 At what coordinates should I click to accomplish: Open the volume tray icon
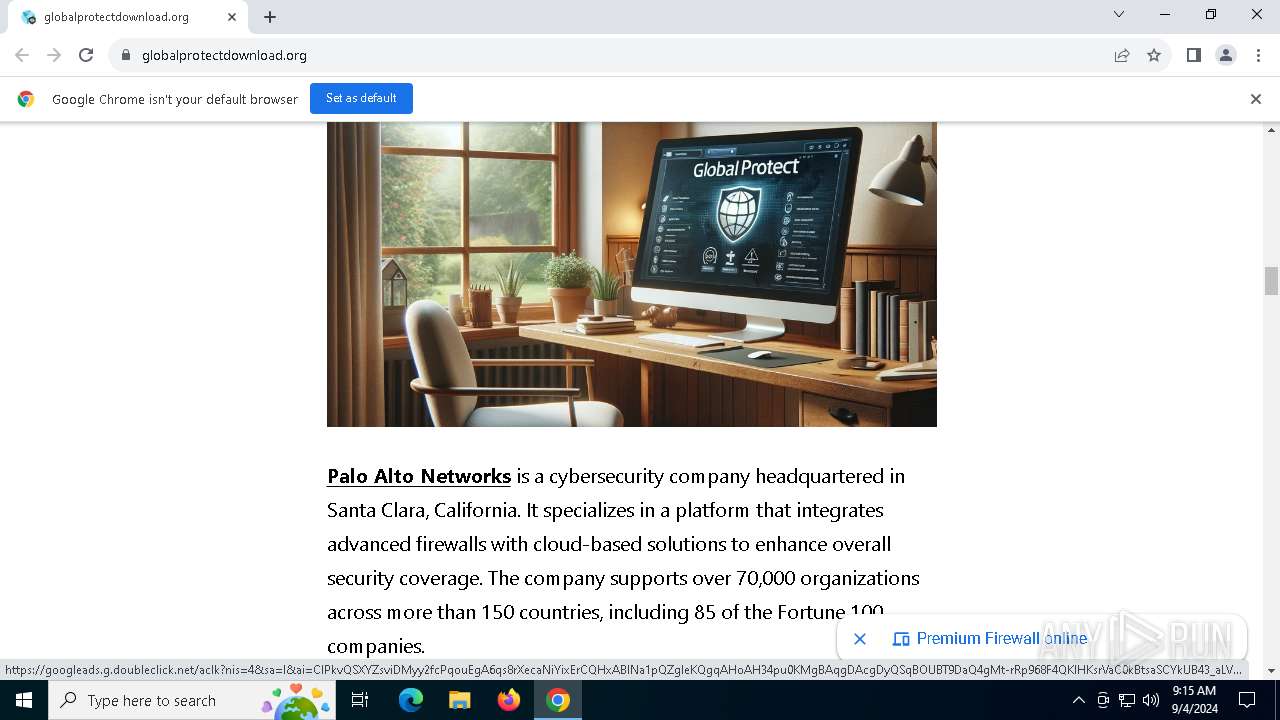tap(1151, 700)
